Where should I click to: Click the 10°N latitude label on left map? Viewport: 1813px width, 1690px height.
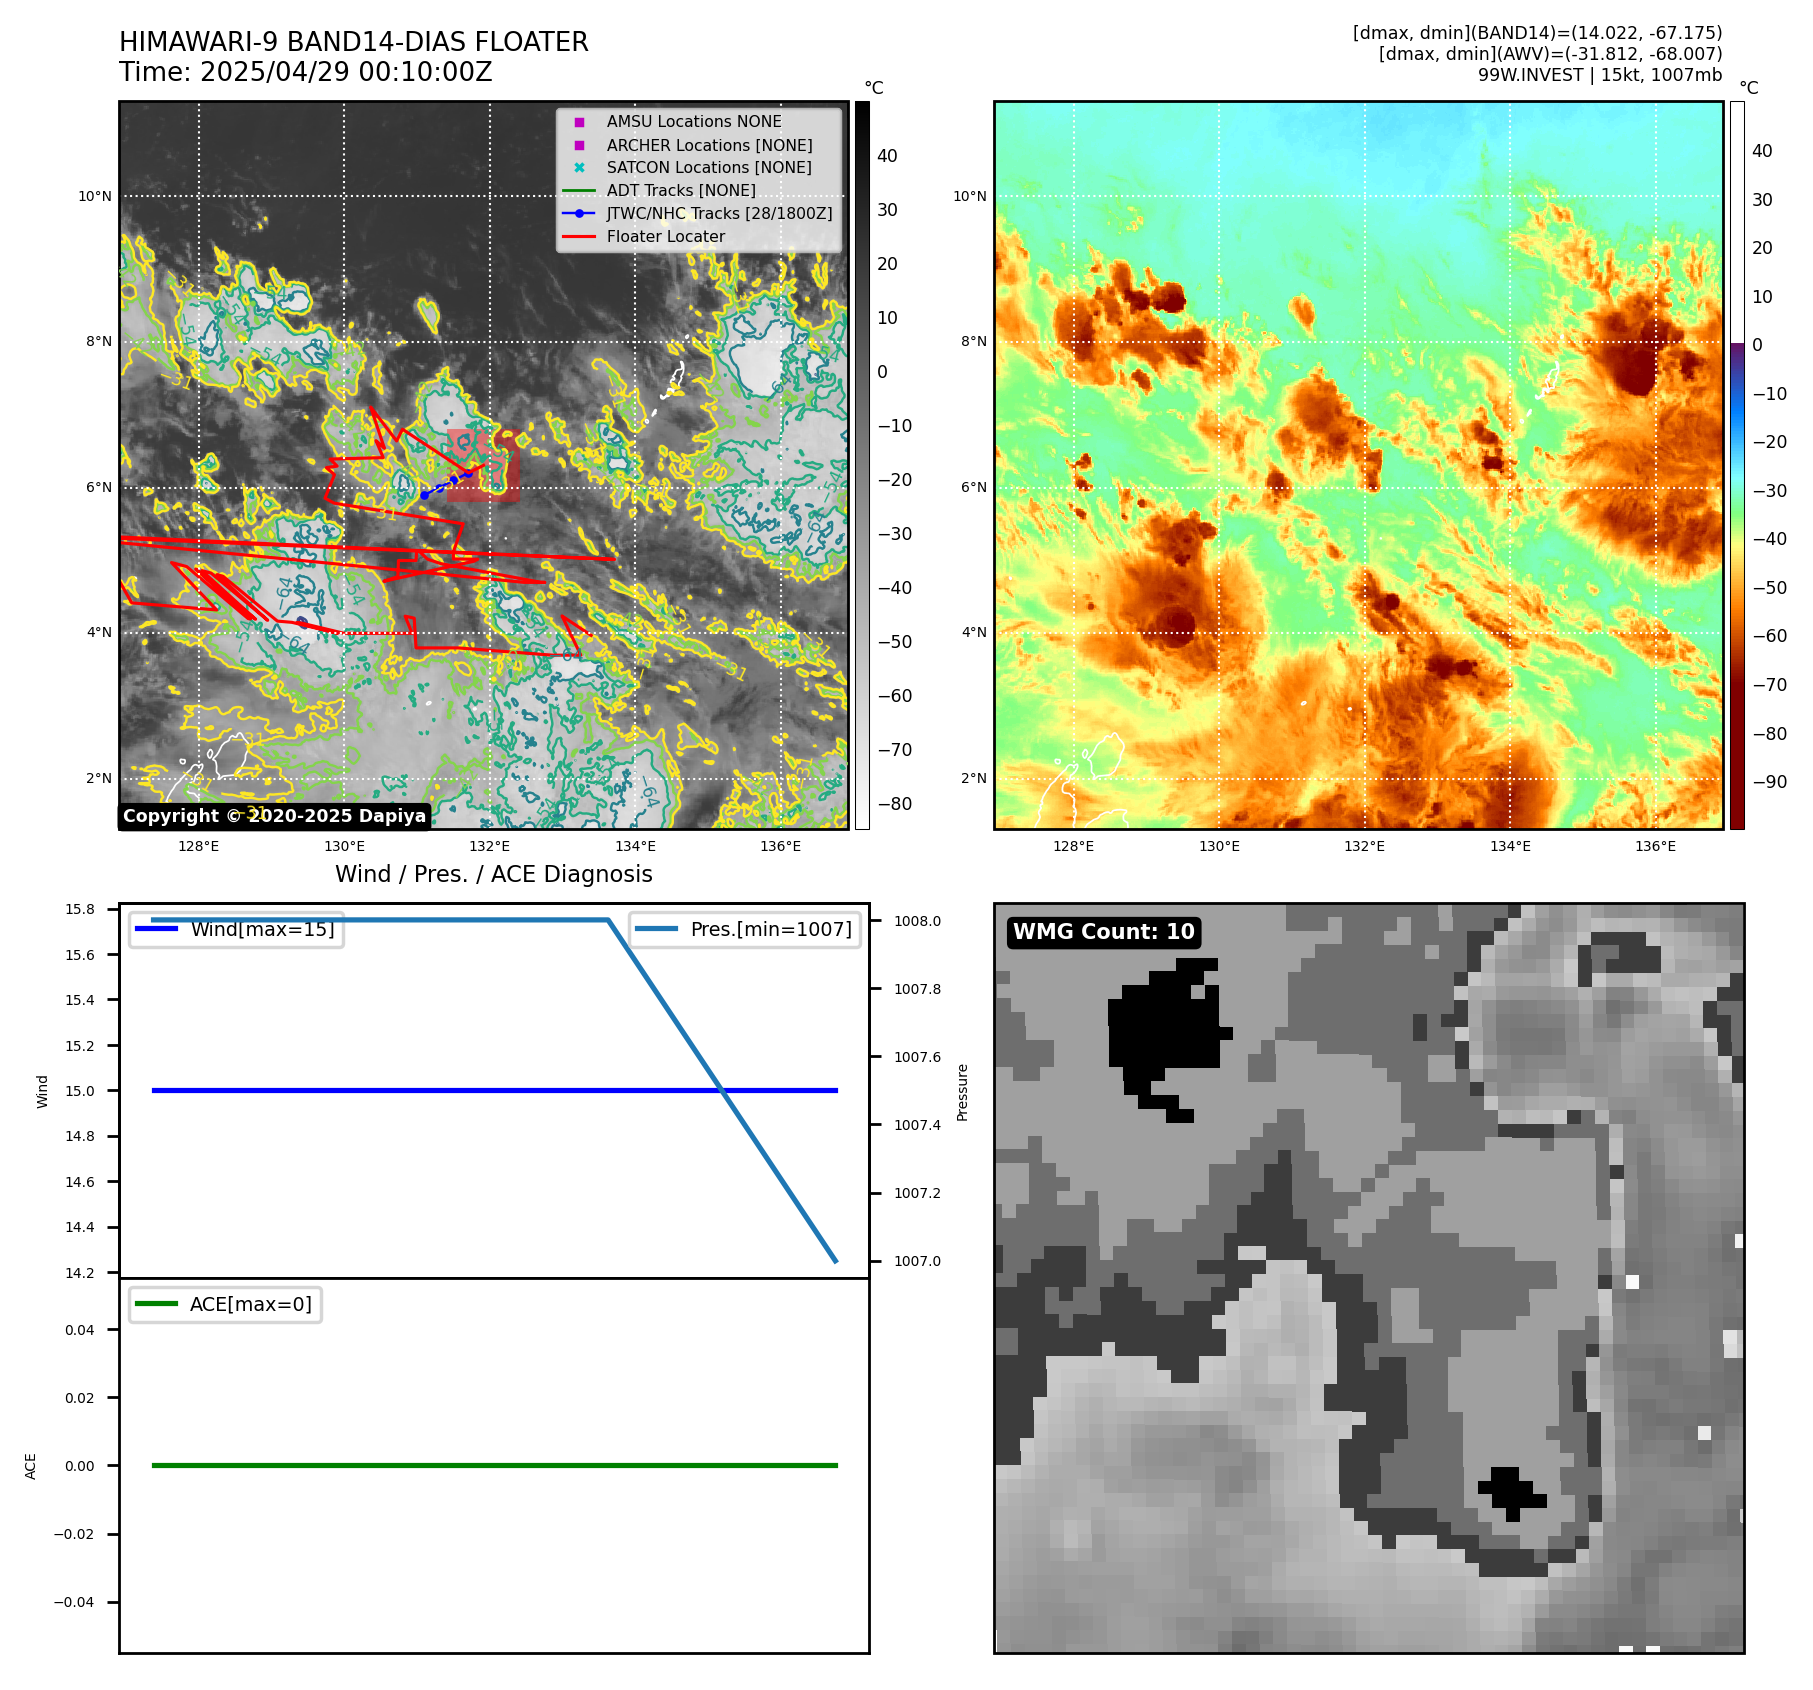(95, 196)
